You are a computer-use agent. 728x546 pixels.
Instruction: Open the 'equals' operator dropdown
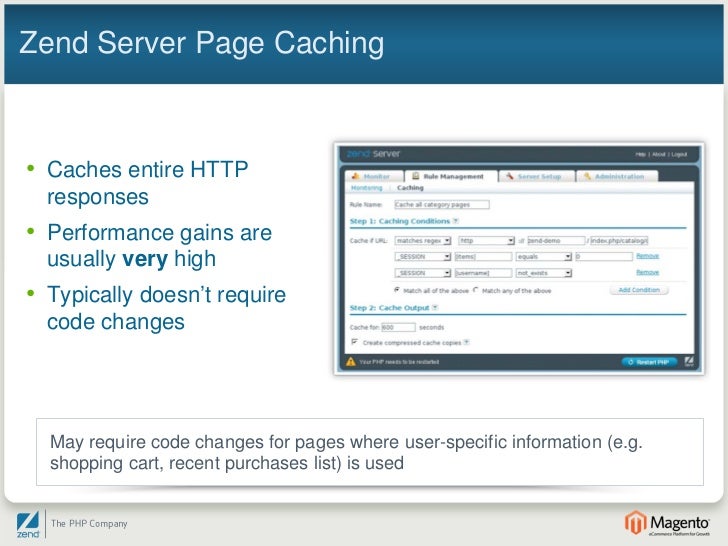tap(544, 257)
